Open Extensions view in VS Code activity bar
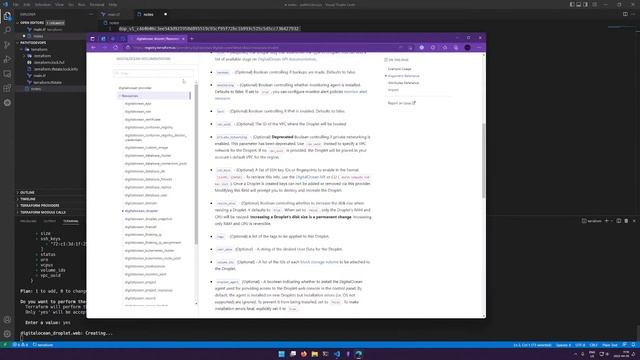The height and width of the screenshot is (360, 640). point(7,88)
